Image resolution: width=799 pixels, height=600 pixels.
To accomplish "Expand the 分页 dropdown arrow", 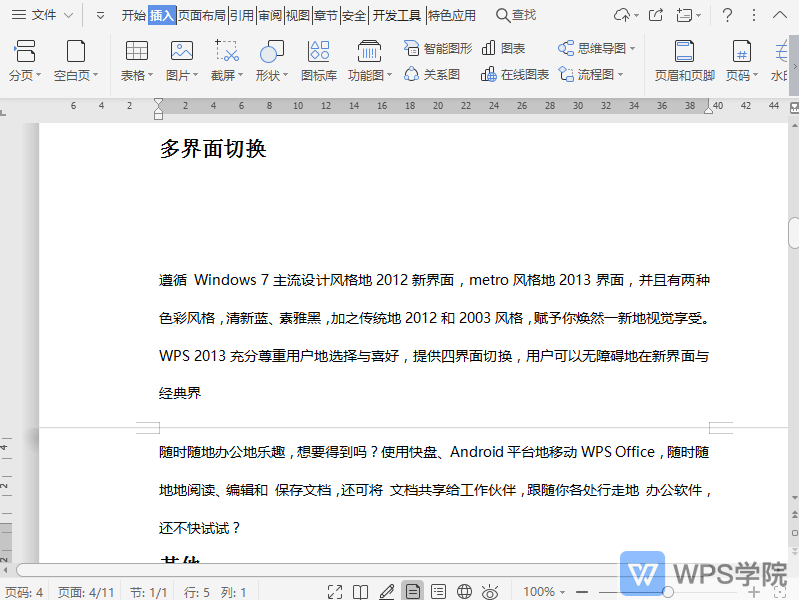I will tap(38, 75).
